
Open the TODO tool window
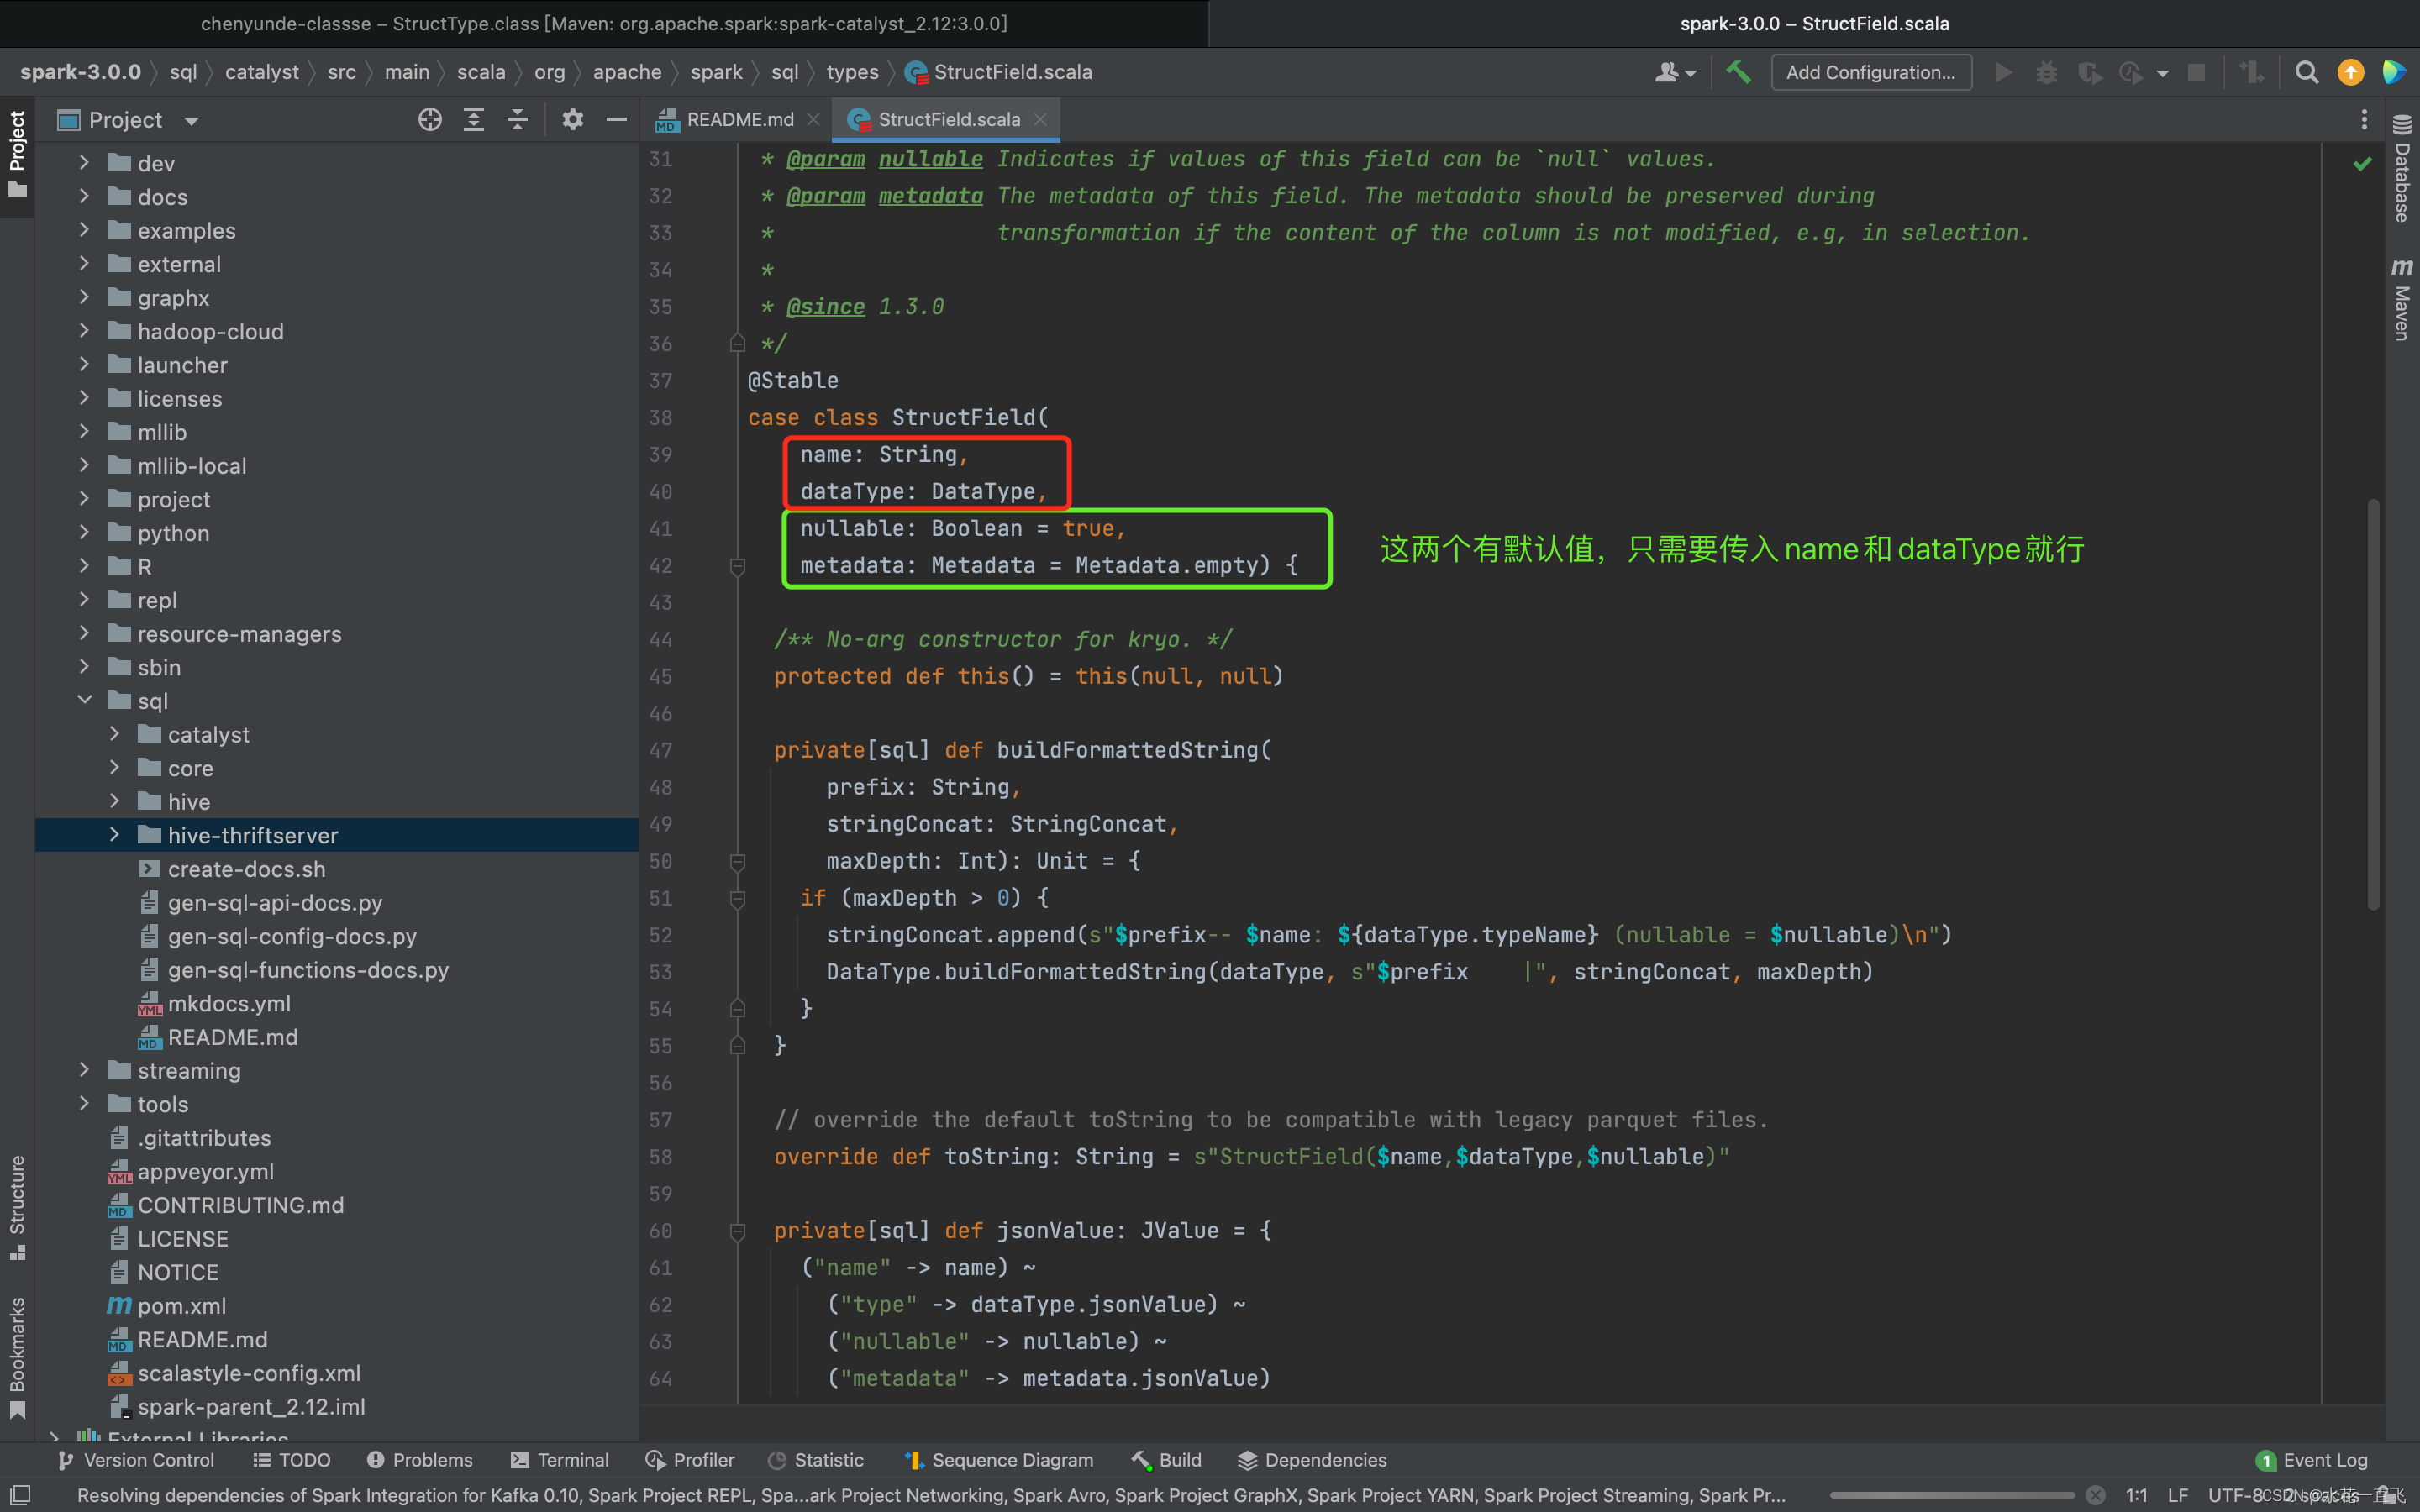click(x=292, y=1460)
